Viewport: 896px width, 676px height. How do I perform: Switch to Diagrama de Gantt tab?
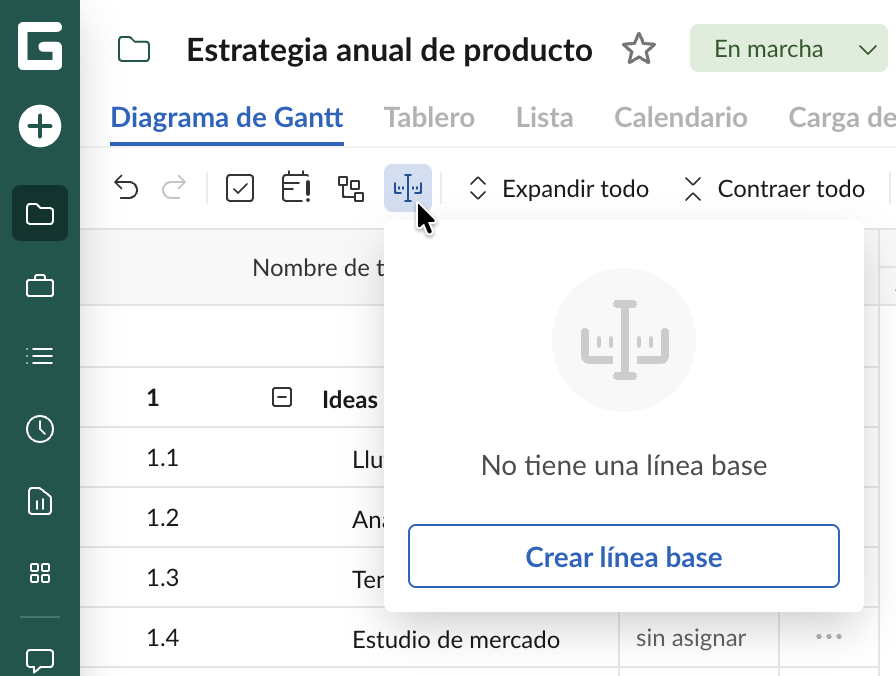coord(227,118)
